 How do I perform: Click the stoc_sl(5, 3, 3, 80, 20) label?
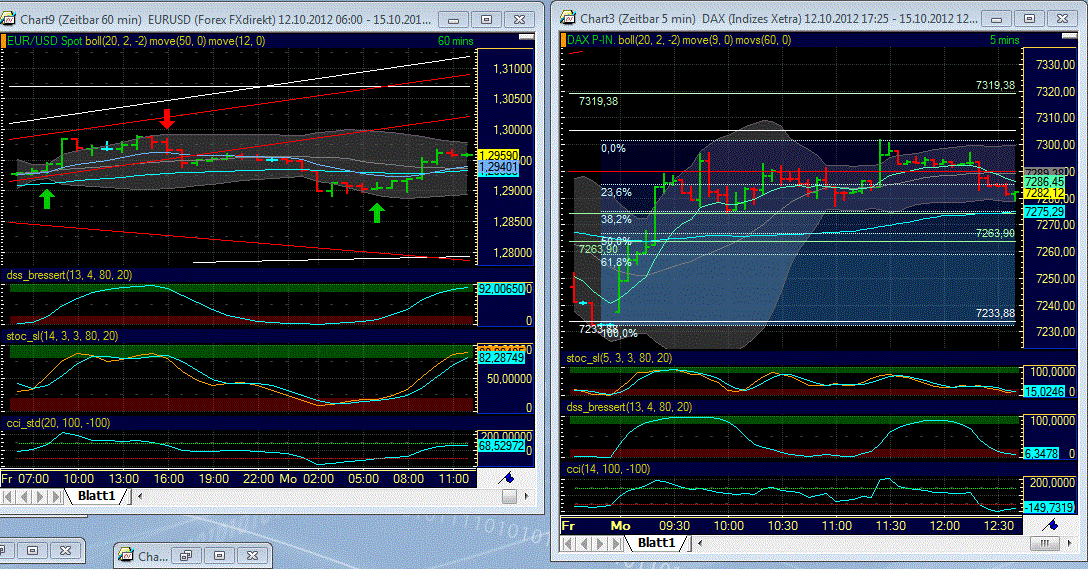point(619,358)
